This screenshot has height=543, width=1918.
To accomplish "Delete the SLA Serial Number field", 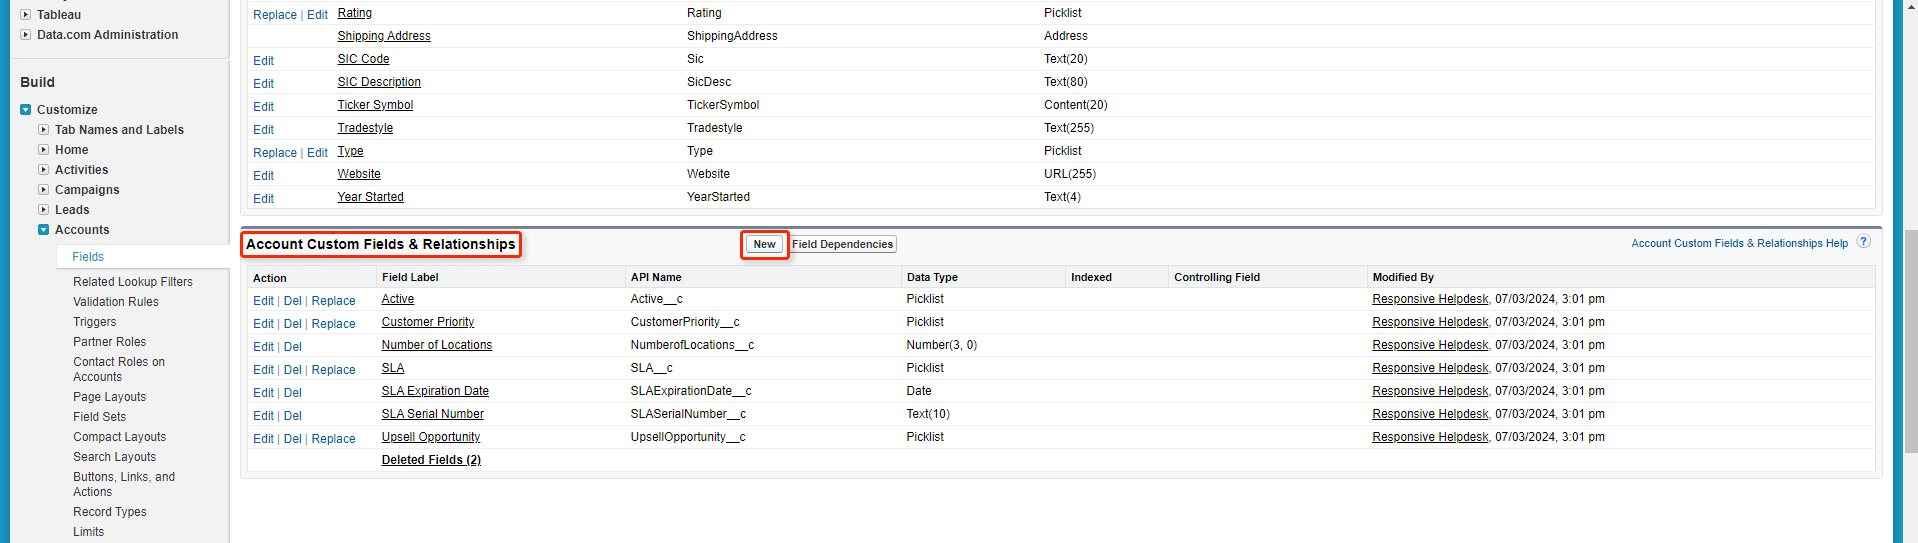I will (x=292, y=416).
